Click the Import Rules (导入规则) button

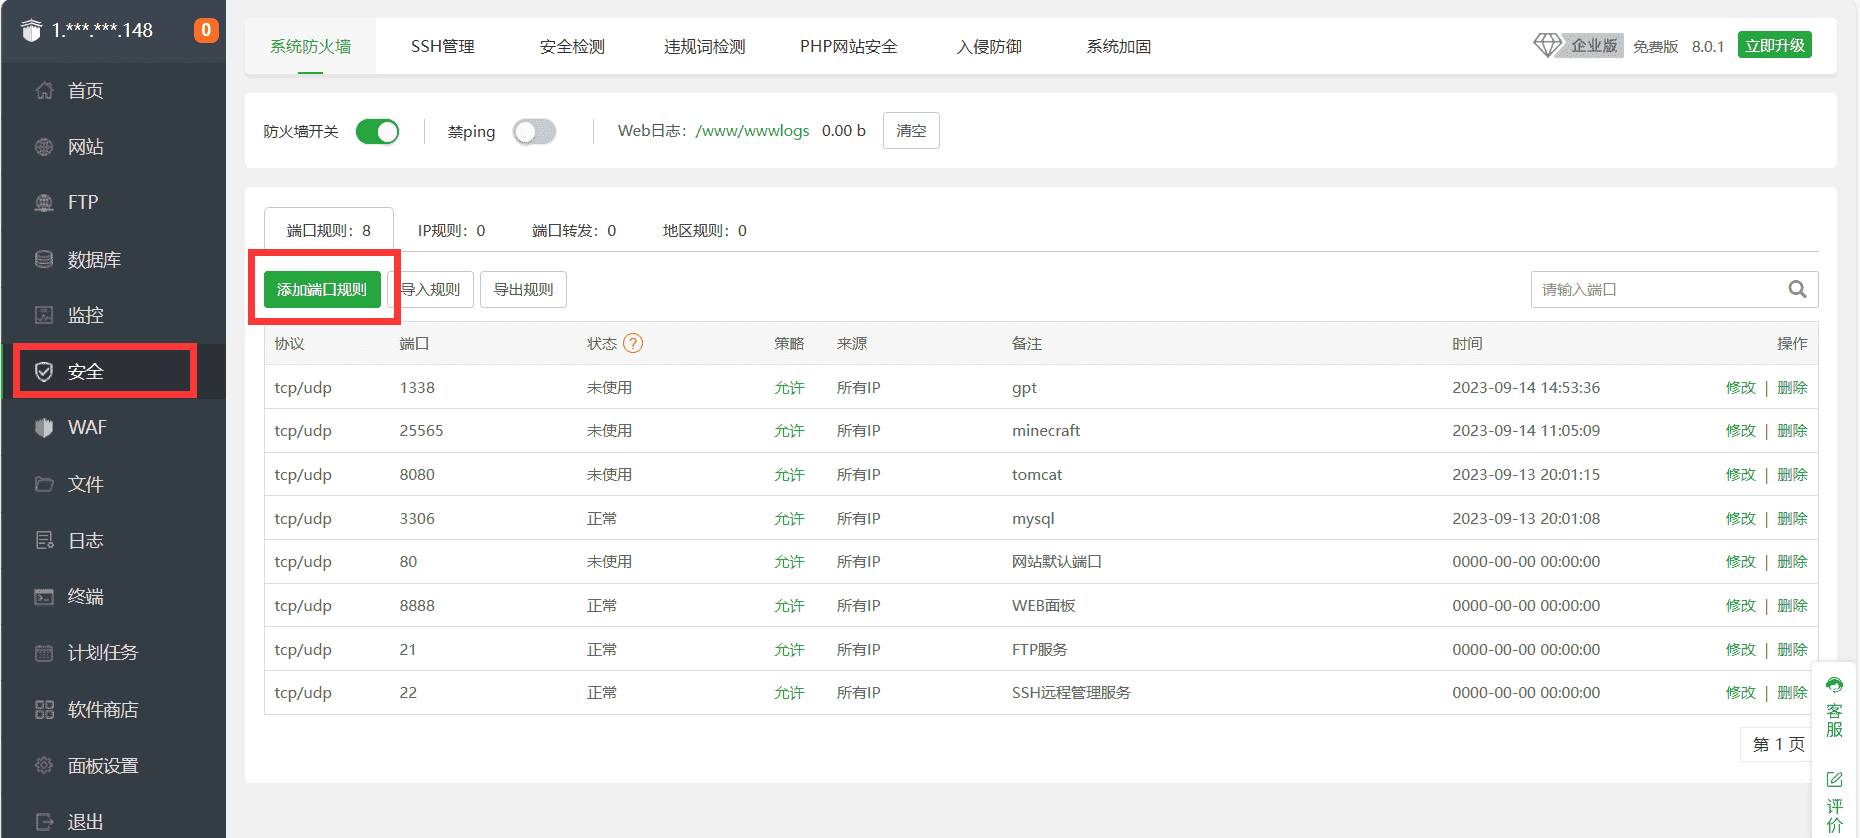click(x=431, y=289)
